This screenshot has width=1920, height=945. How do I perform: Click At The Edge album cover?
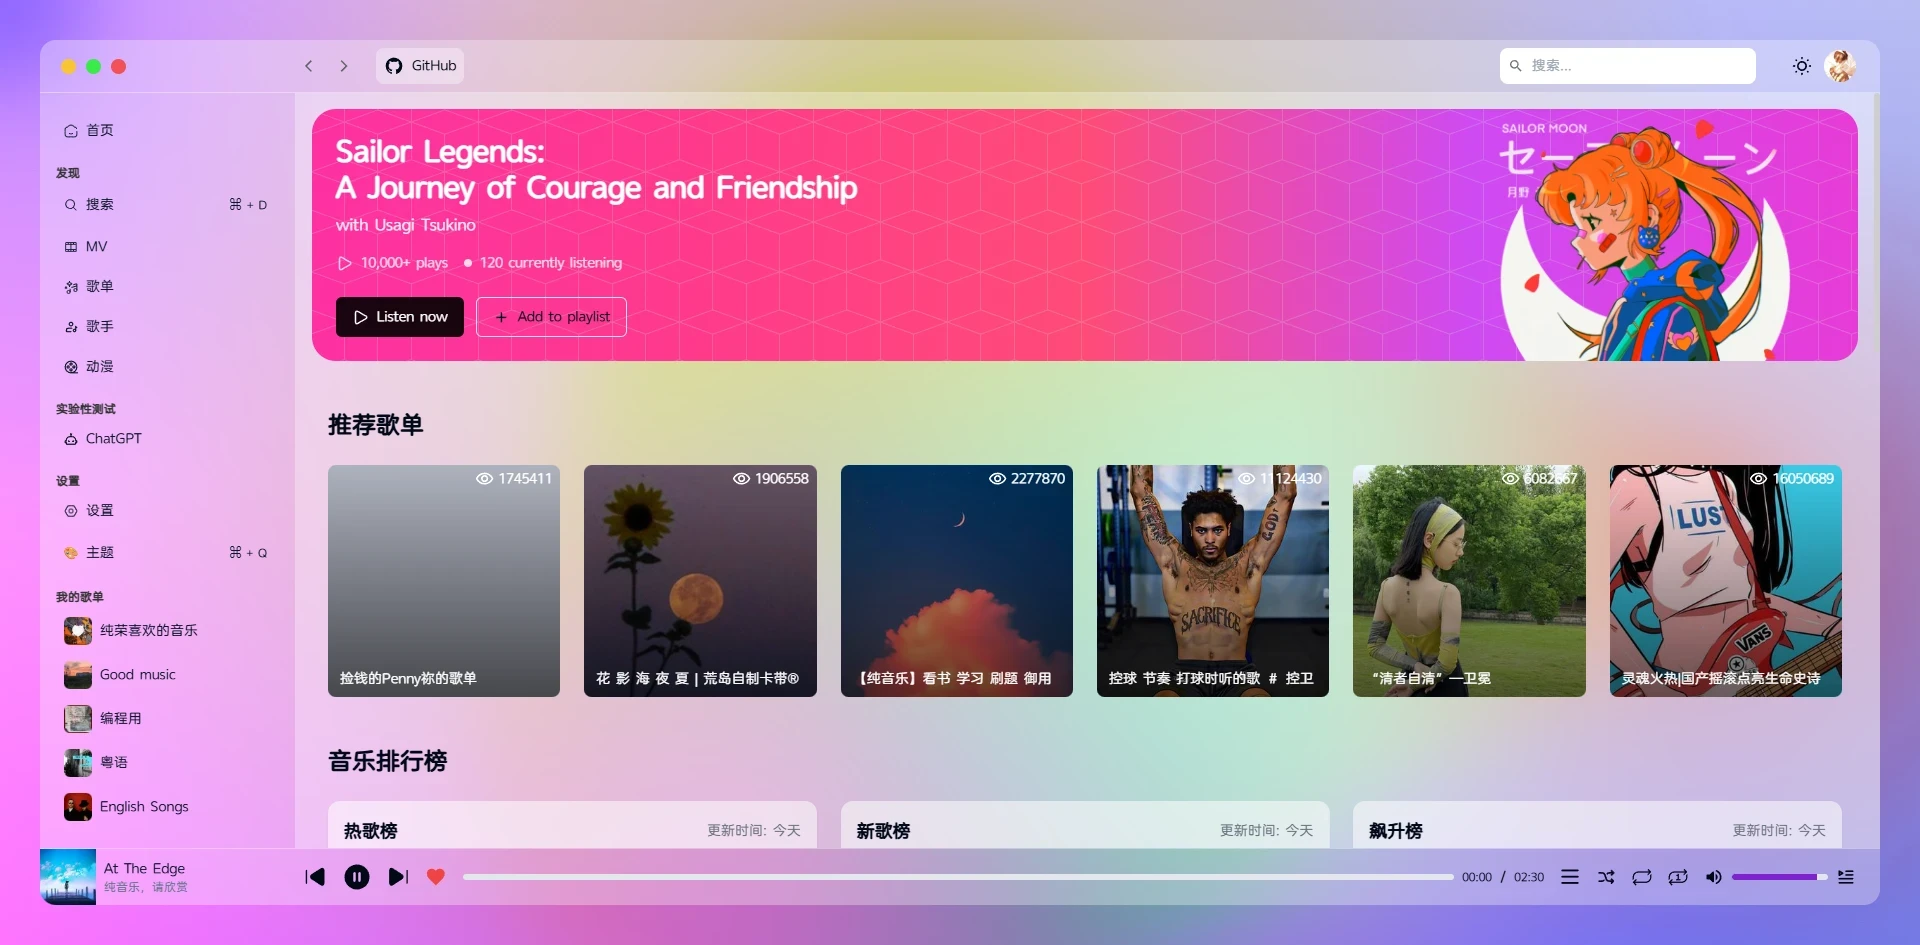click(68, 877)
